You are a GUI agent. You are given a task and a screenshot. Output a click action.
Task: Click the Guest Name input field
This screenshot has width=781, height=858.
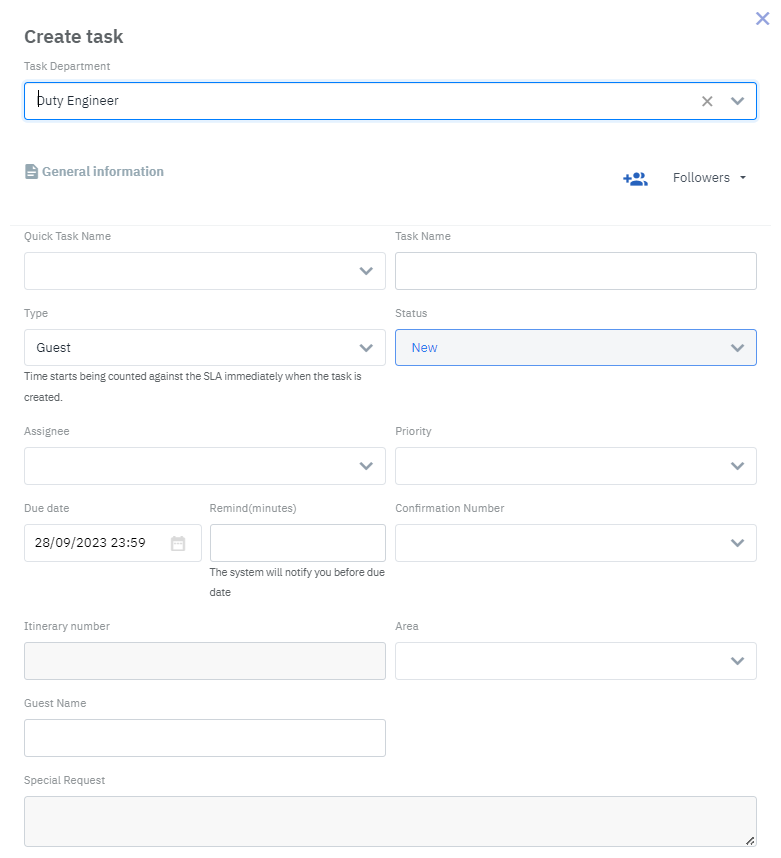tap(205, 738)
